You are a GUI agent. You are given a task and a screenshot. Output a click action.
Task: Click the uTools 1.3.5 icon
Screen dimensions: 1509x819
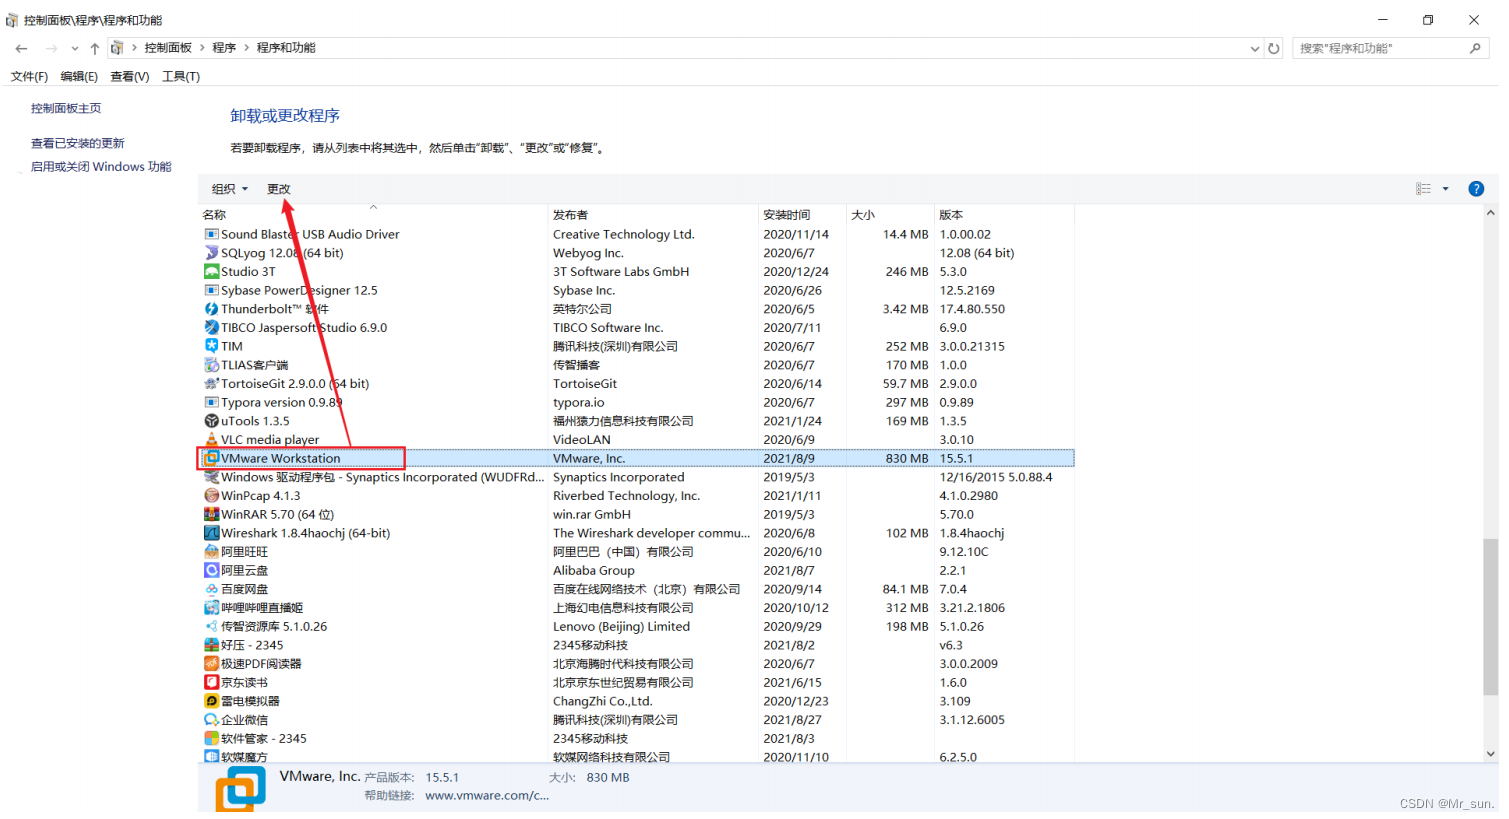pyautogui.click(x=211, y=421)
